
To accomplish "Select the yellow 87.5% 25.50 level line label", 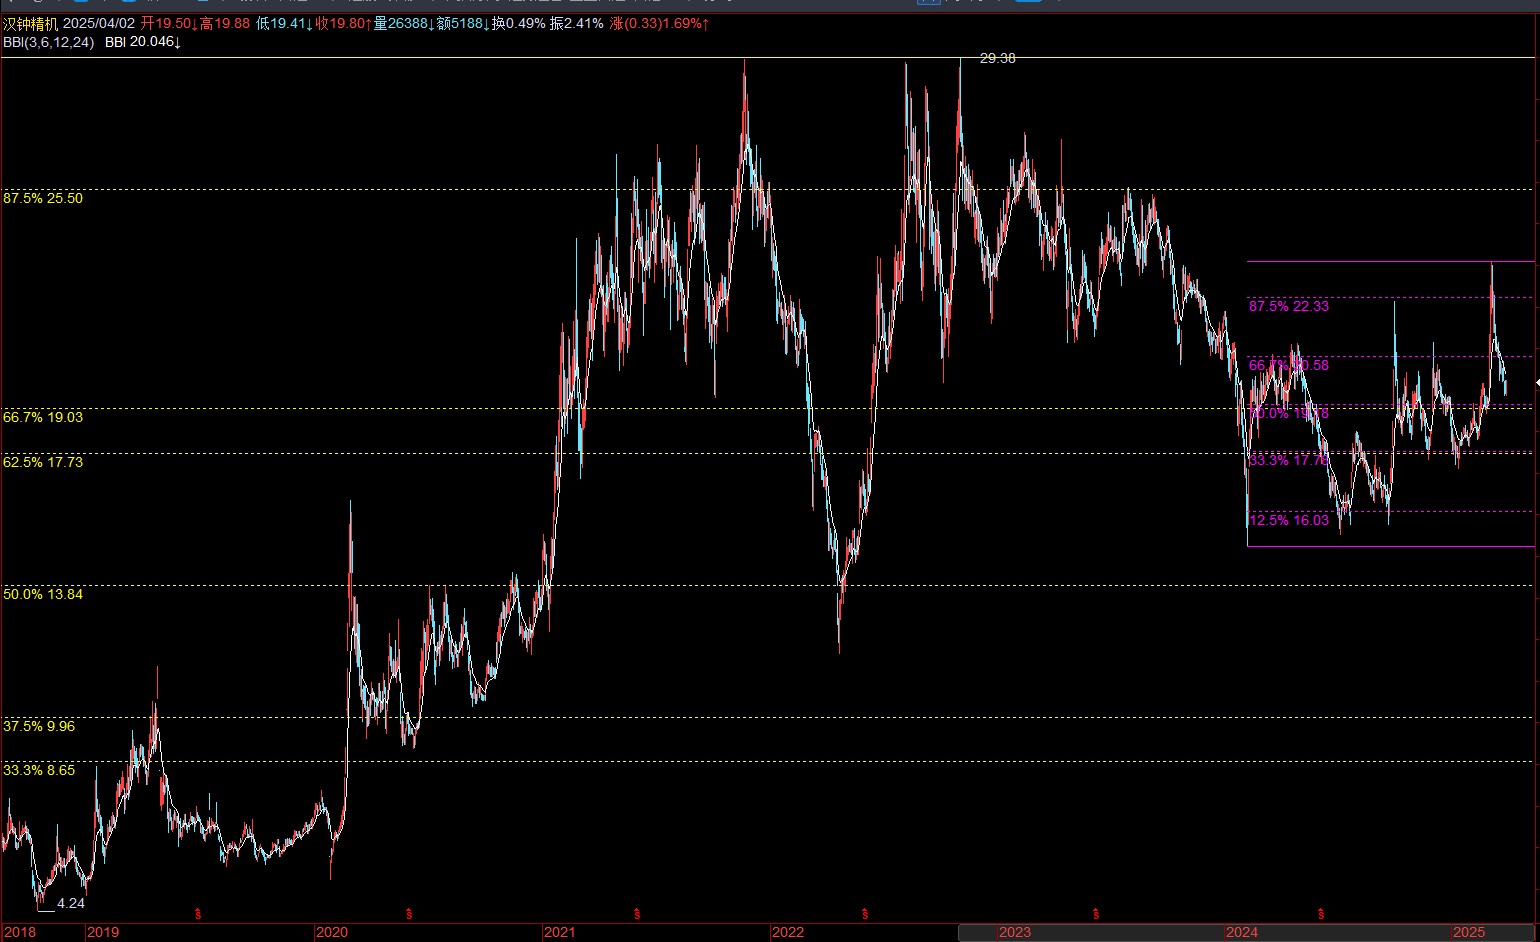I will pos(43,198).
